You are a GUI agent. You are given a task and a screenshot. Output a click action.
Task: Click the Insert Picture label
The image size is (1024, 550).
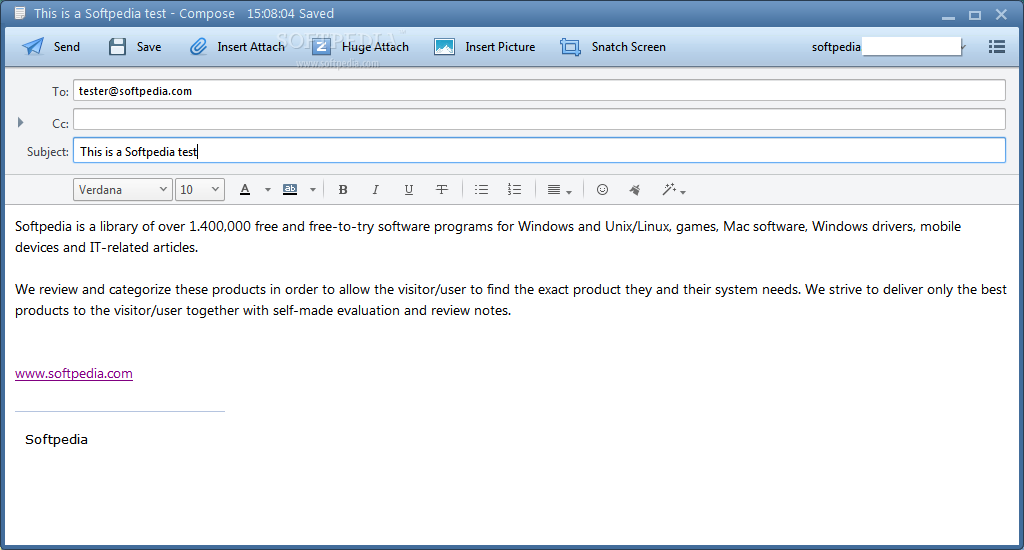pos(500,47)
